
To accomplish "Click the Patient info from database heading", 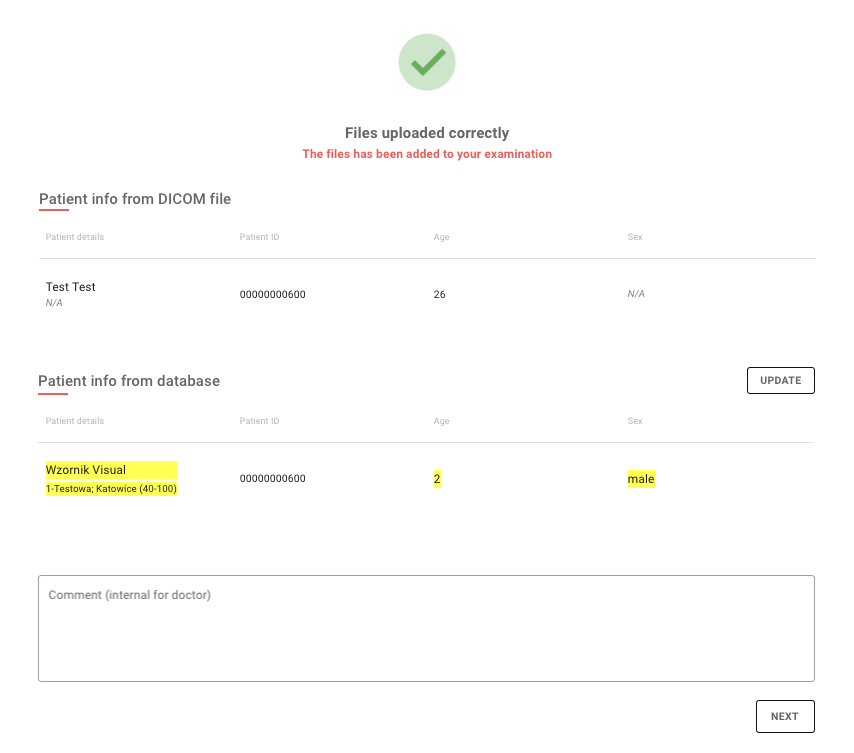I will pyautogui.click(x=129, y=381).
